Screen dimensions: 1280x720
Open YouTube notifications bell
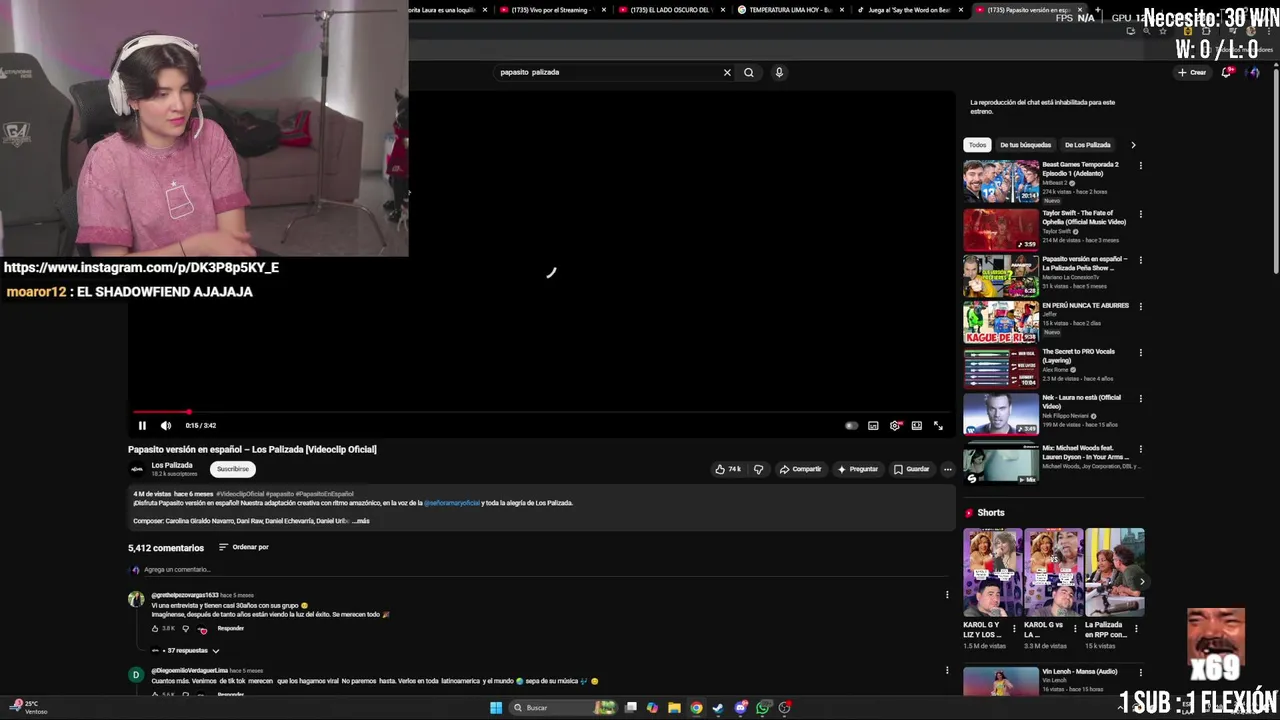coord(1226,72)
